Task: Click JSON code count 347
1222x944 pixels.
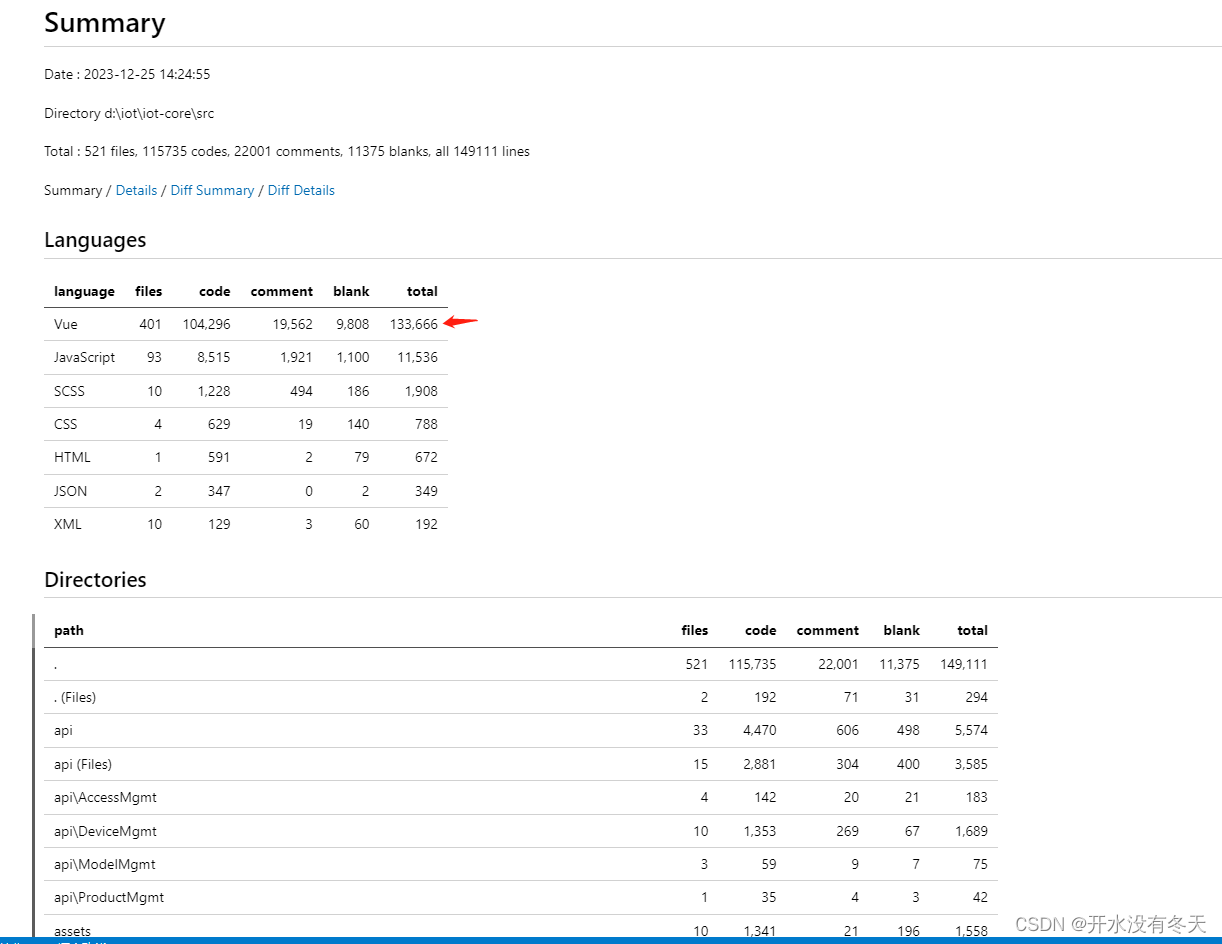Action: pyautogui.click(x=219, y=491)
